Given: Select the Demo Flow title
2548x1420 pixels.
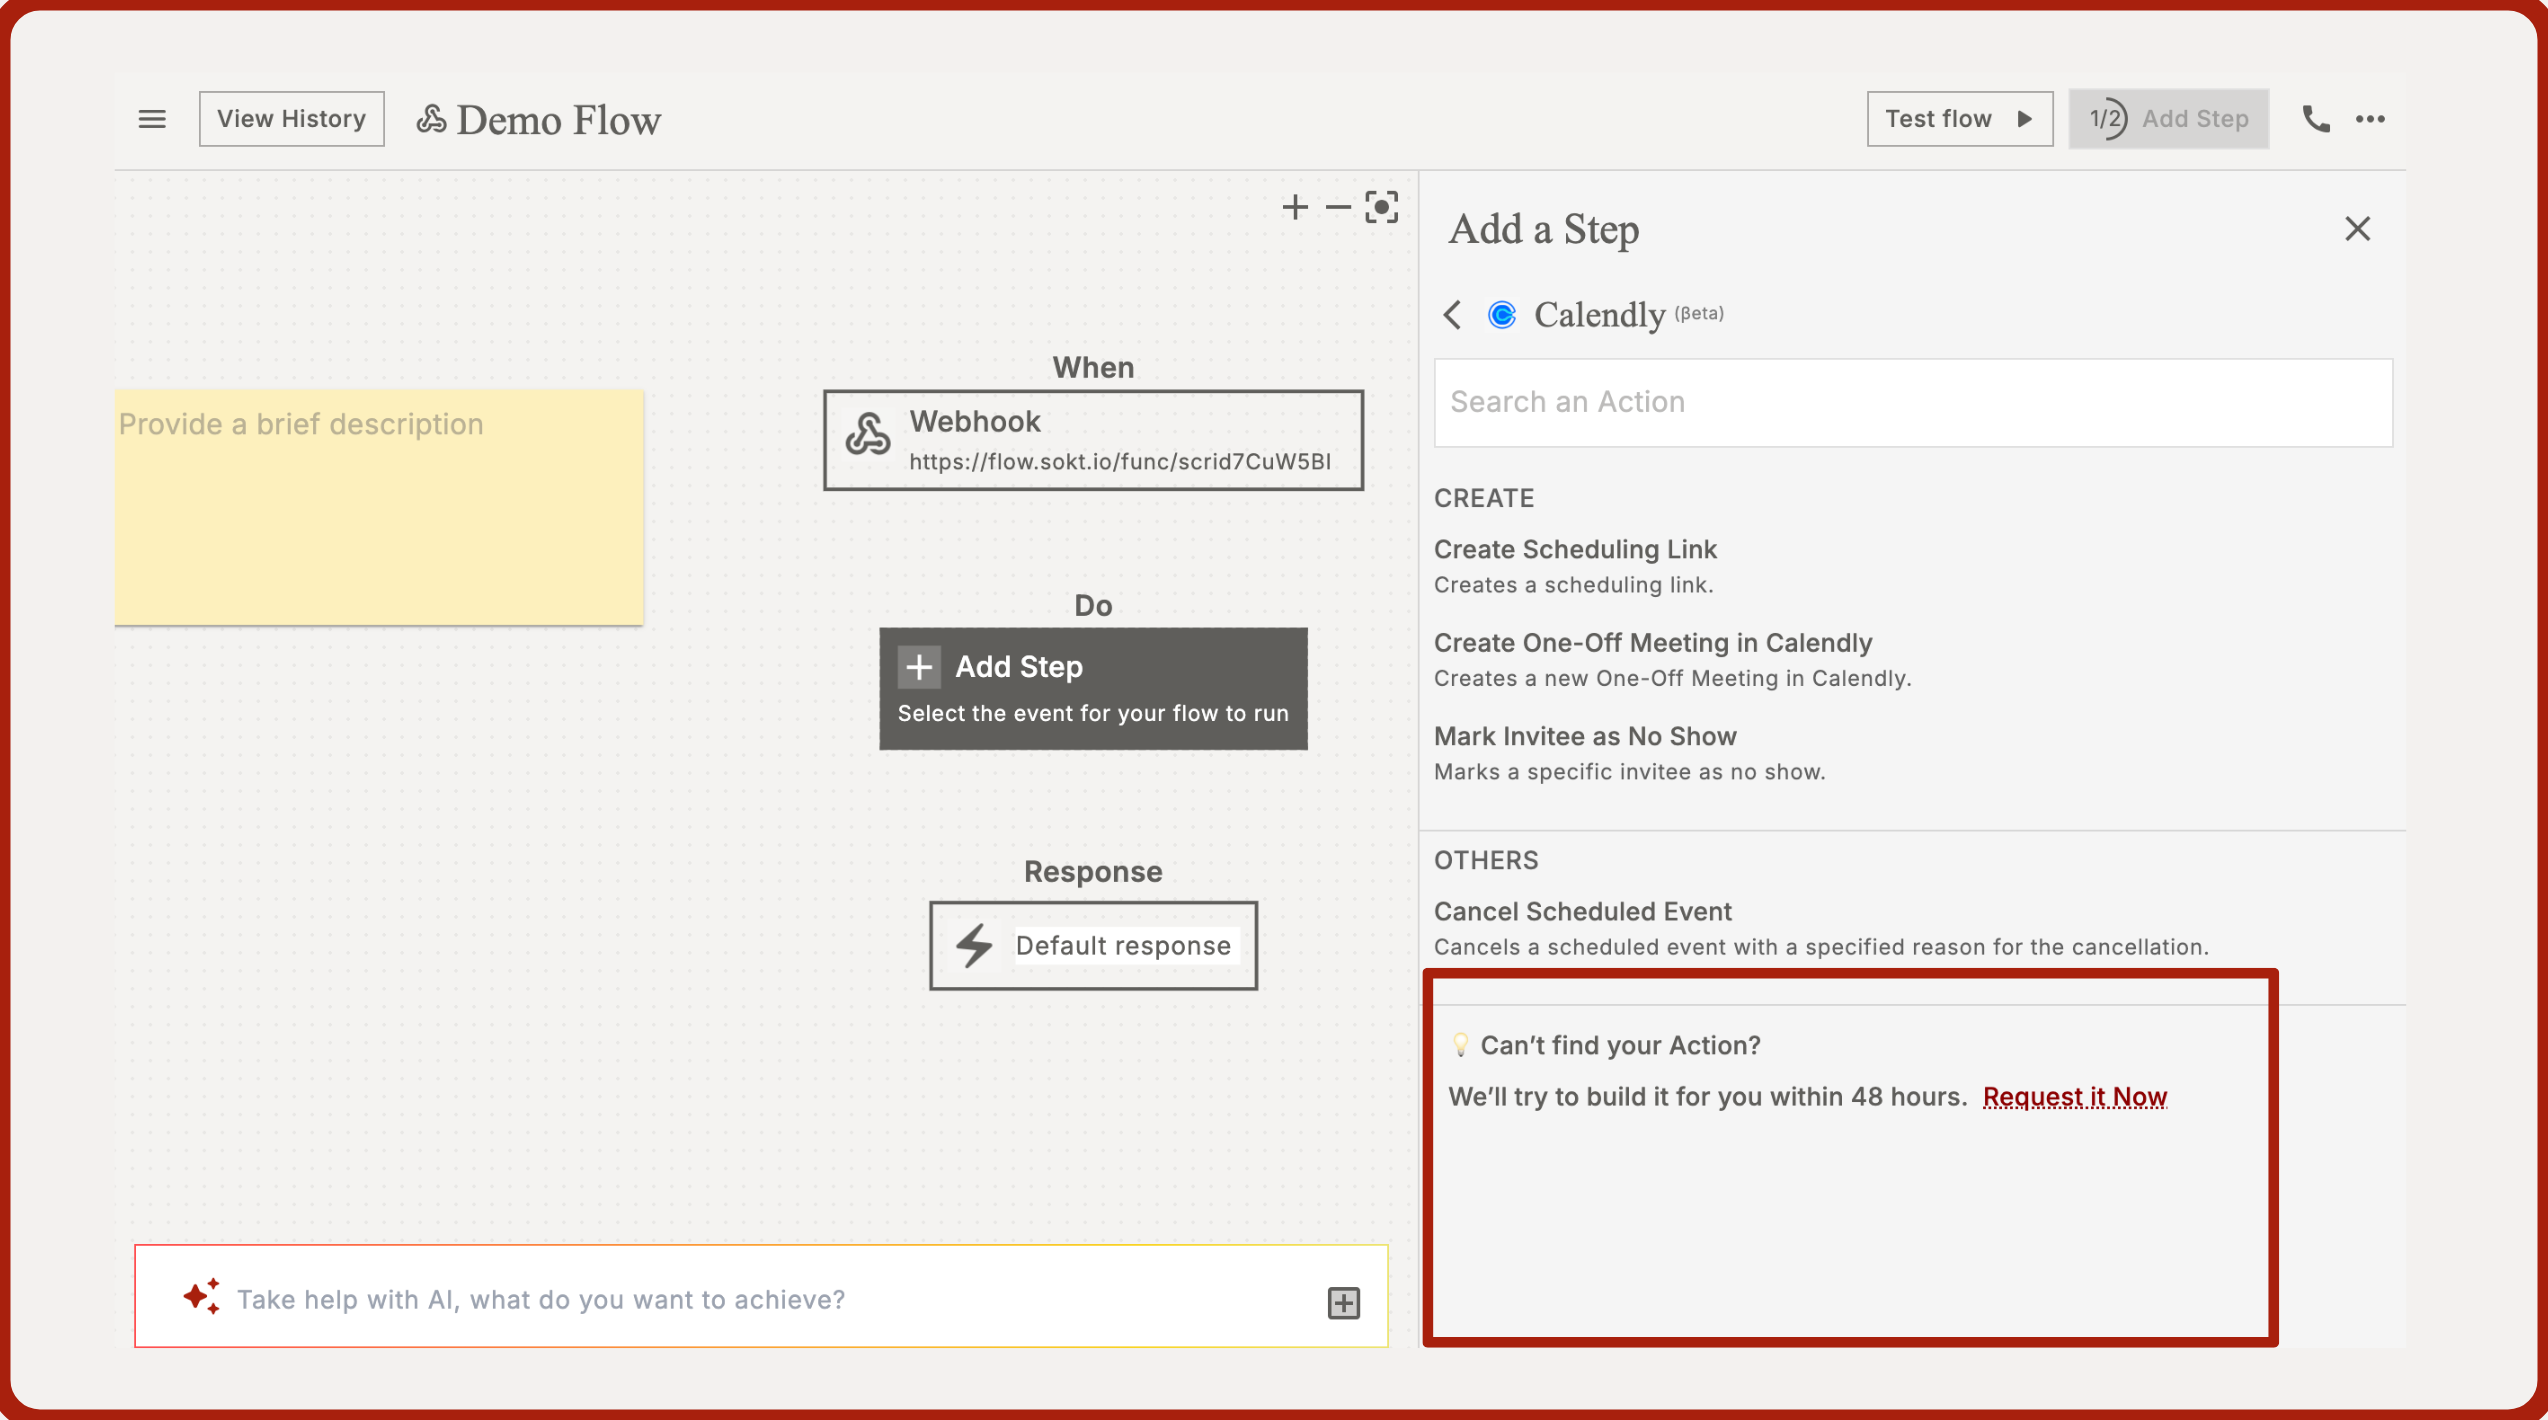Looking at the screenshot, I should (x=558, y=120).
